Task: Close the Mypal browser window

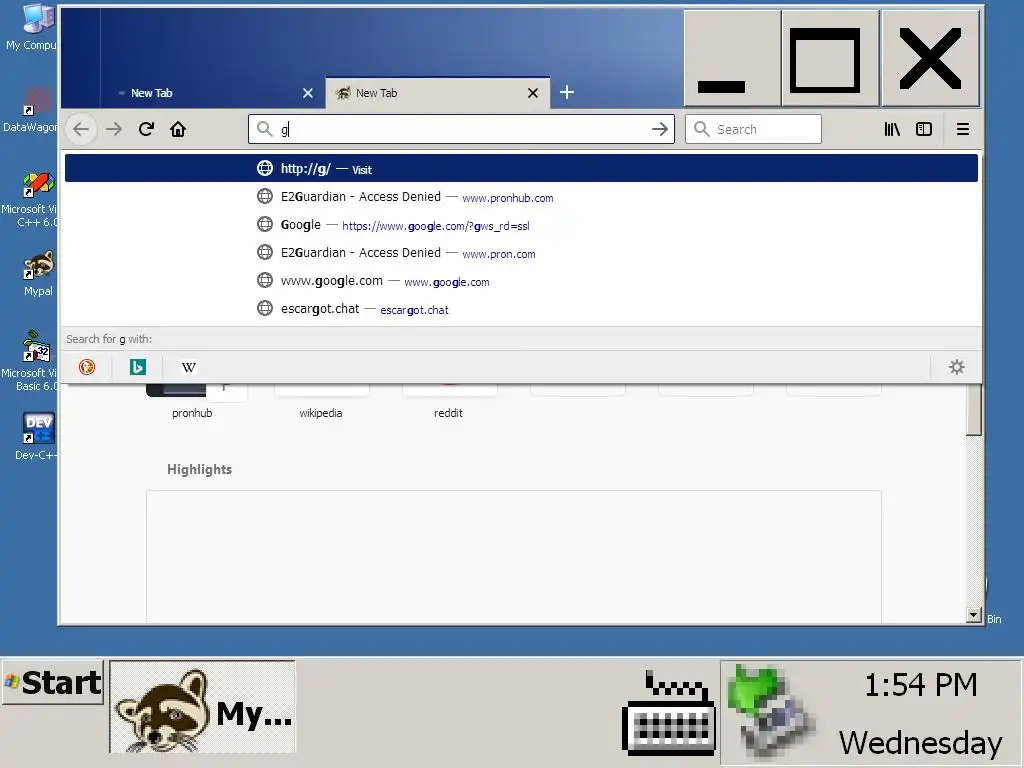Action: point(931,57)
